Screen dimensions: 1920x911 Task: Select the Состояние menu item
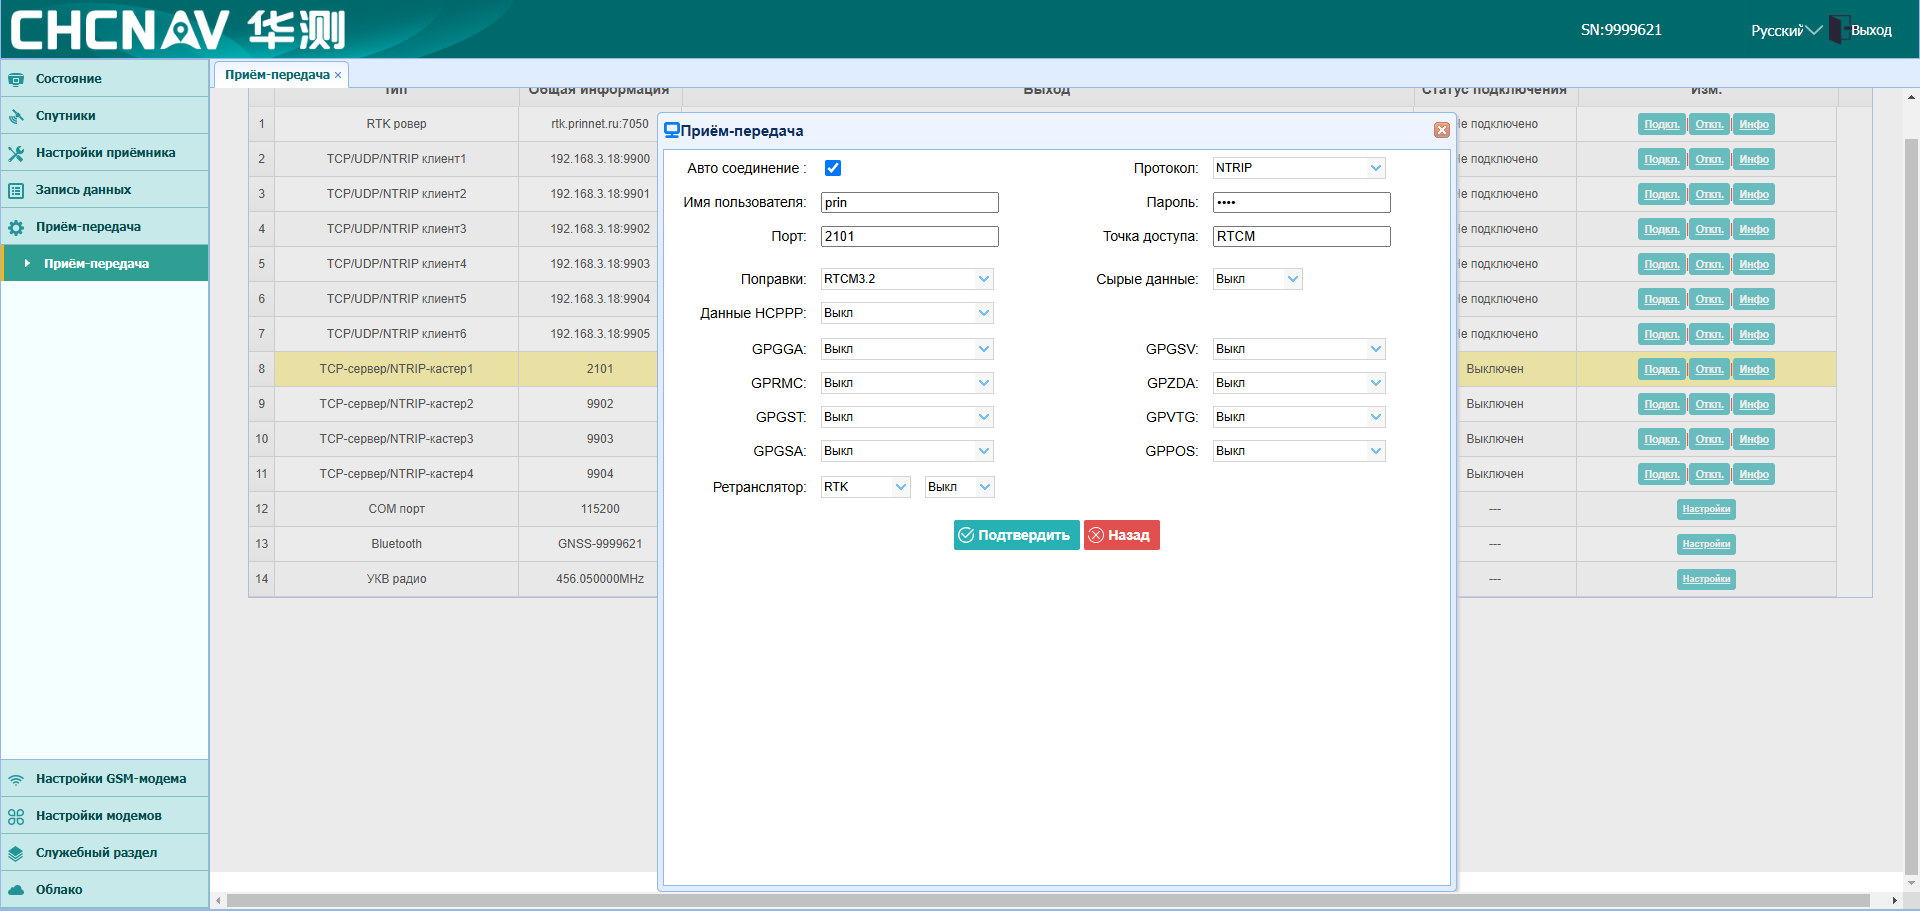(105, 79)
